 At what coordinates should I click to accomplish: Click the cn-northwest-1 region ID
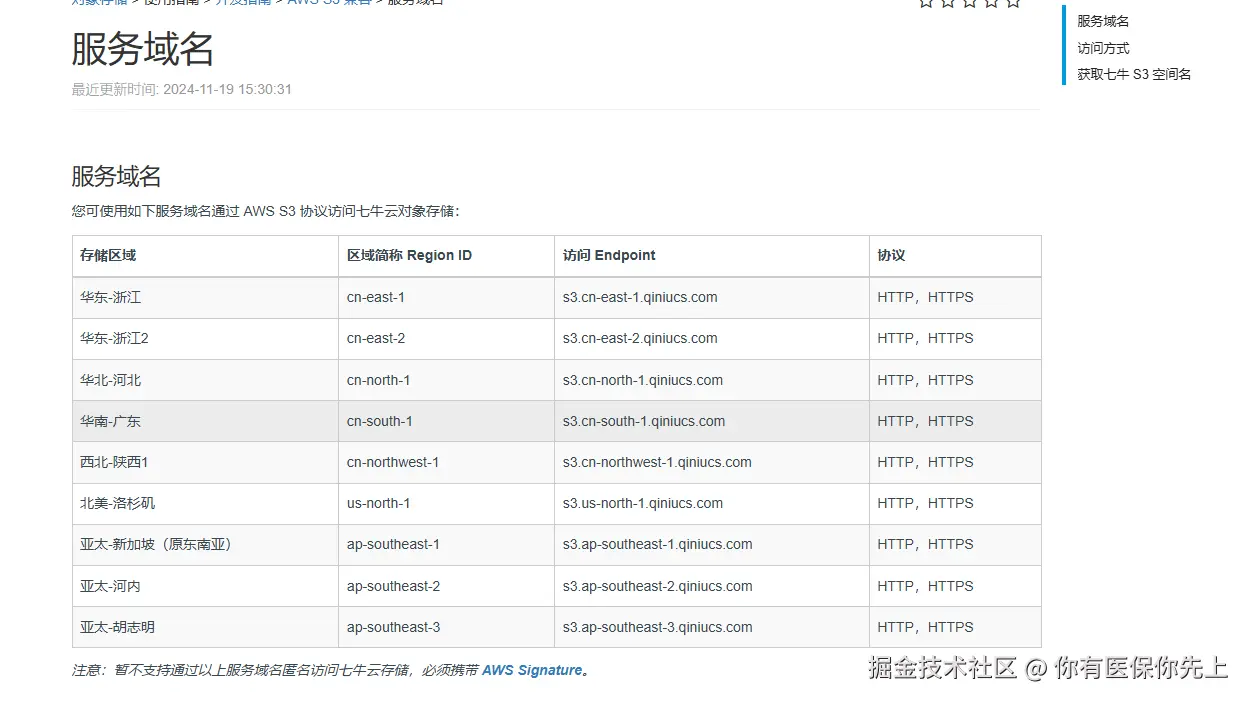click(393, 462)
